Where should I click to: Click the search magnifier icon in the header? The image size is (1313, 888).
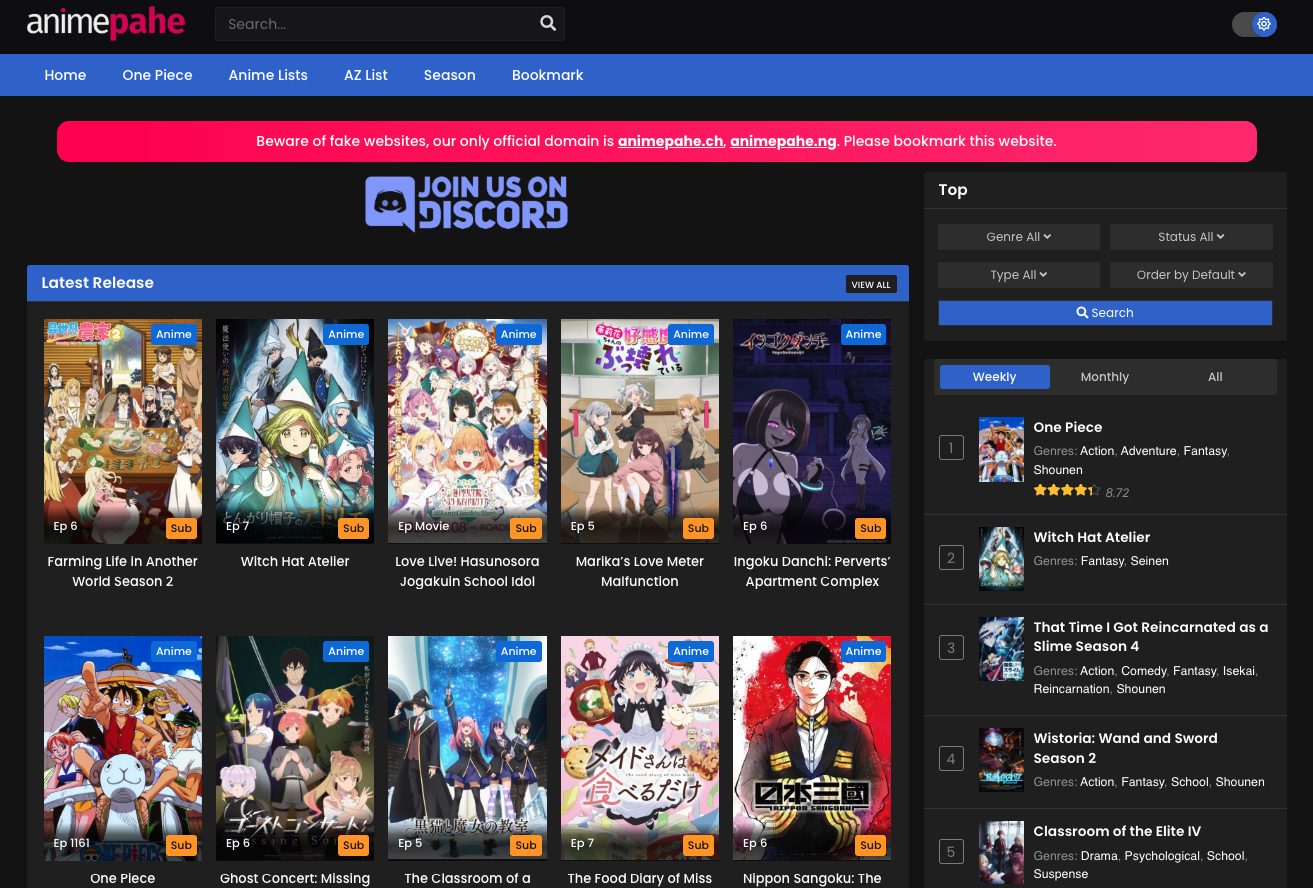[x=548, y=24]
